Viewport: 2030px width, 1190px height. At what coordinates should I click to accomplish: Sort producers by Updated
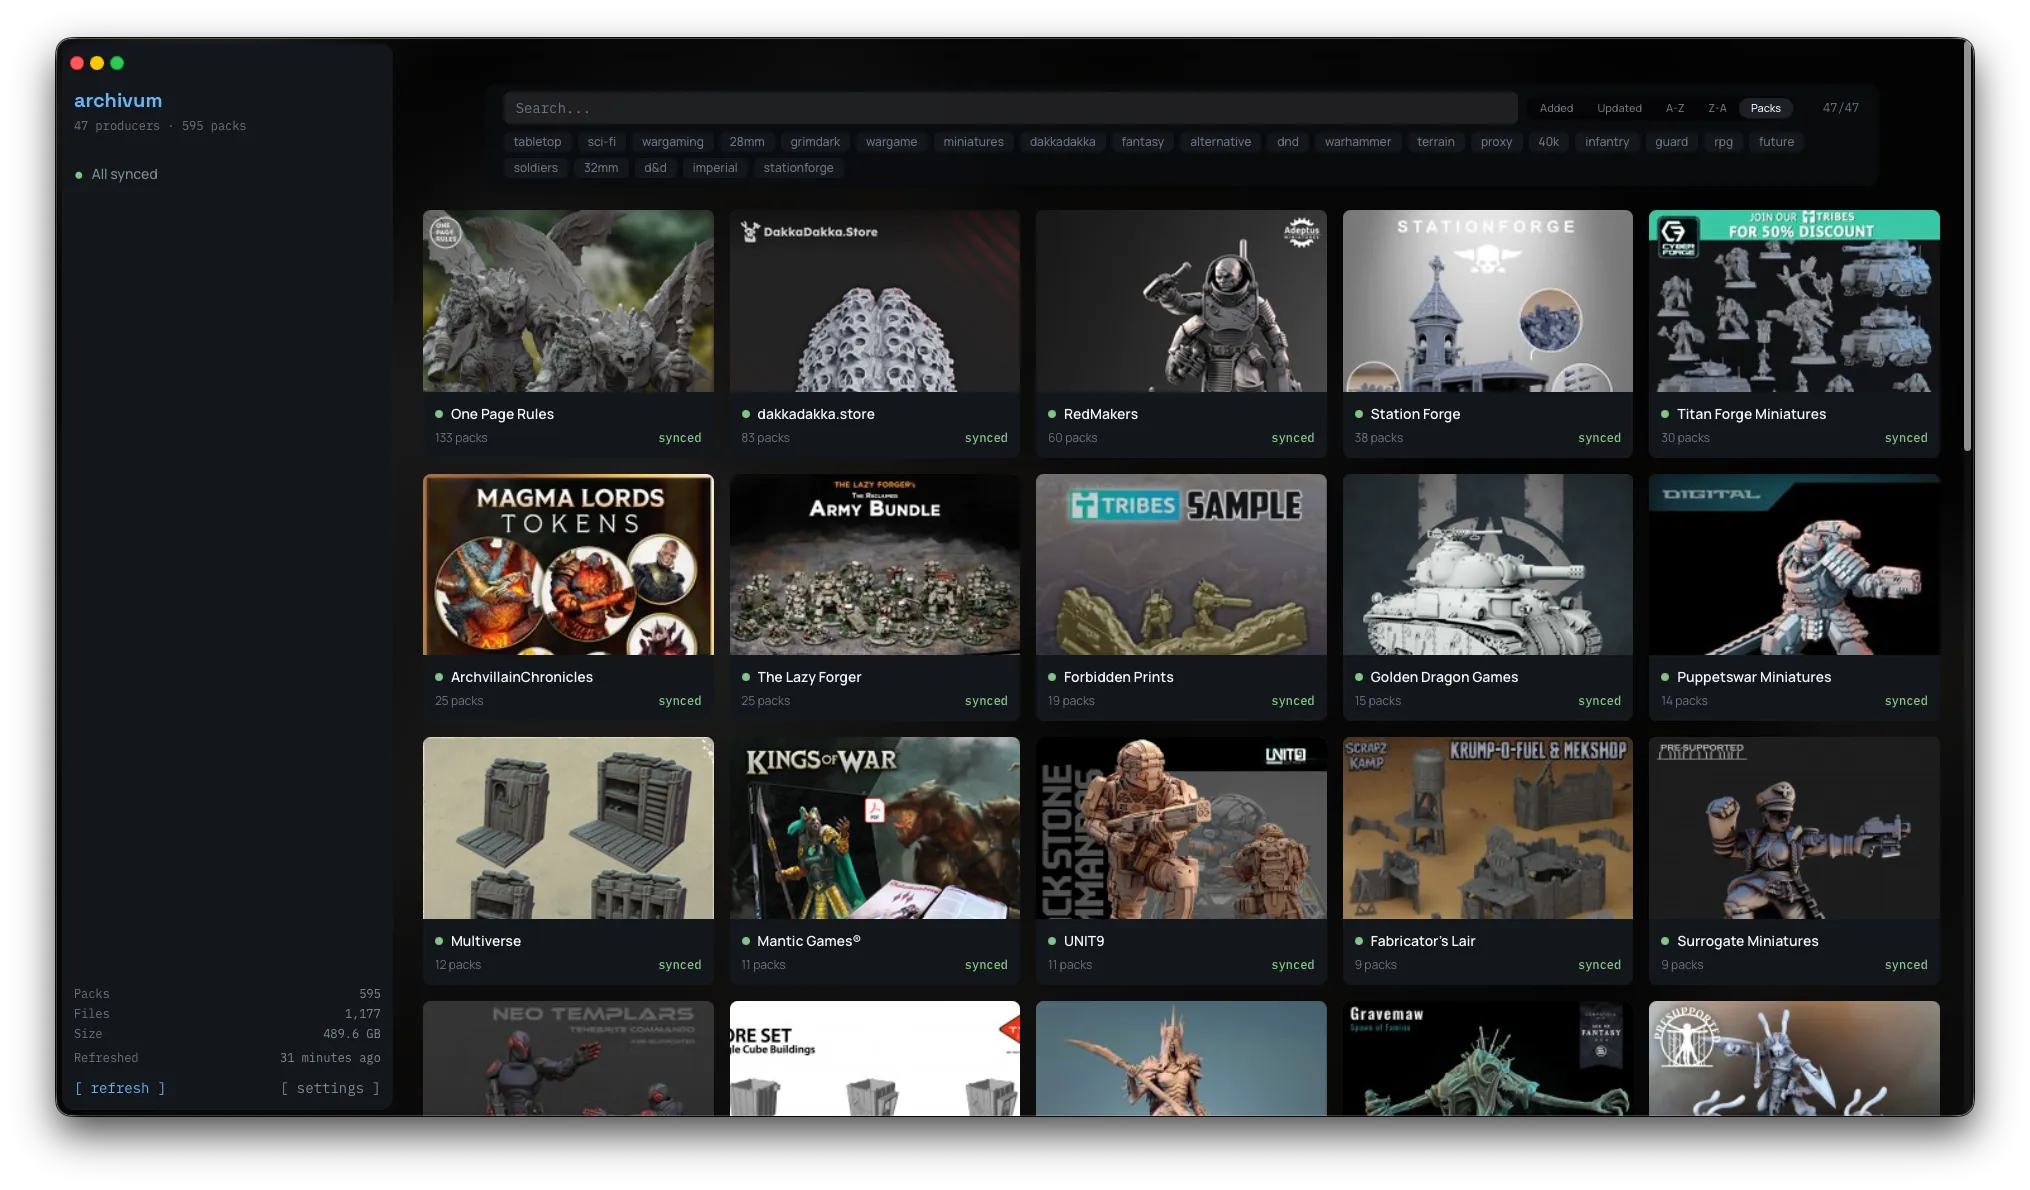tap(1619, 108)
